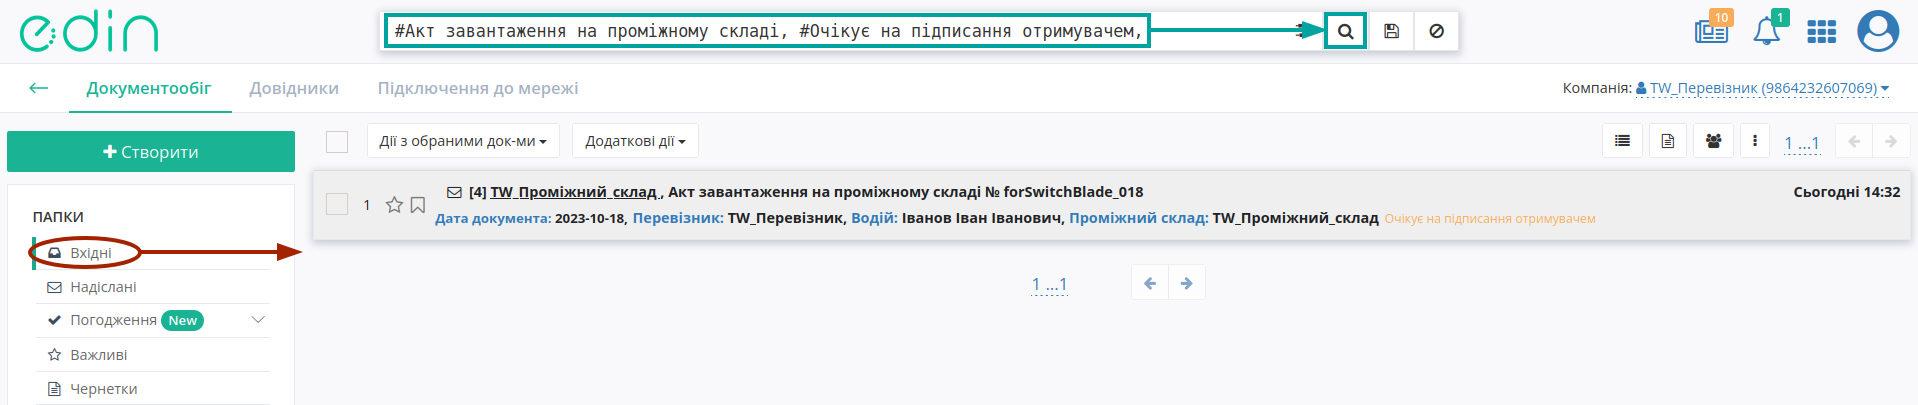The height and width of the screenshot is (405, 1918).
Task: Click the document view icon
Action: [1667, 141]
